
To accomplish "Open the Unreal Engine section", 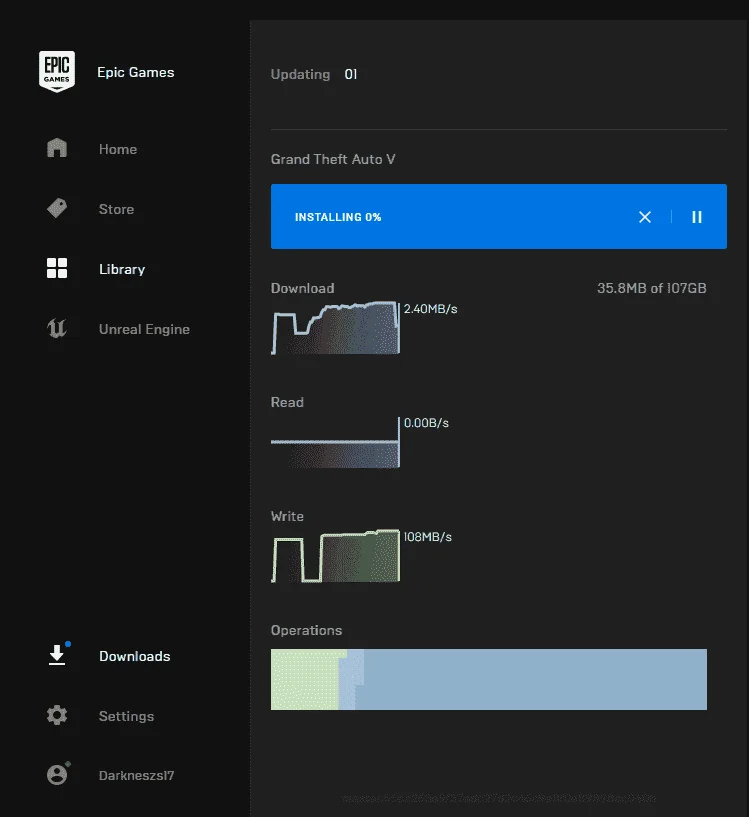I will [144, 329].
